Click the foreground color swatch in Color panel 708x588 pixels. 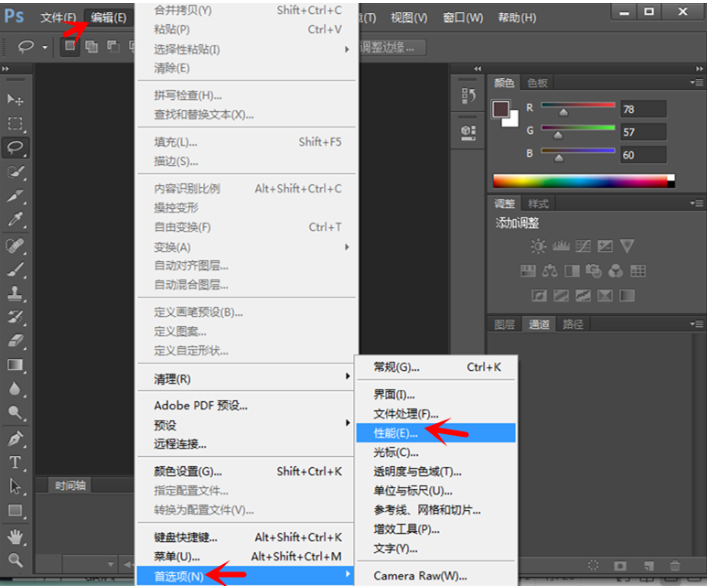[x=501, y=108]
